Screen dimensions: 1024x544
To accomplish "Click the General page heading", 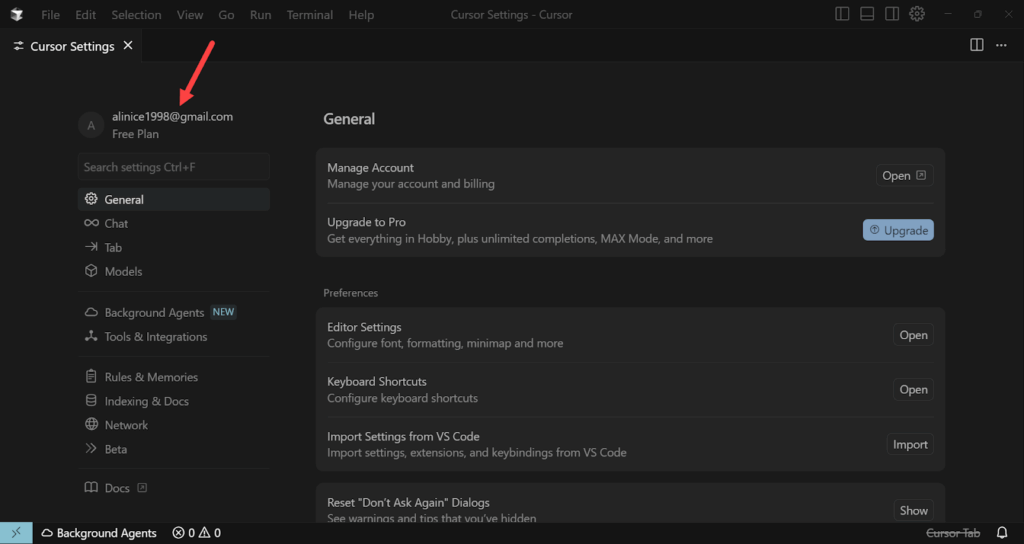I will [349, 119].
